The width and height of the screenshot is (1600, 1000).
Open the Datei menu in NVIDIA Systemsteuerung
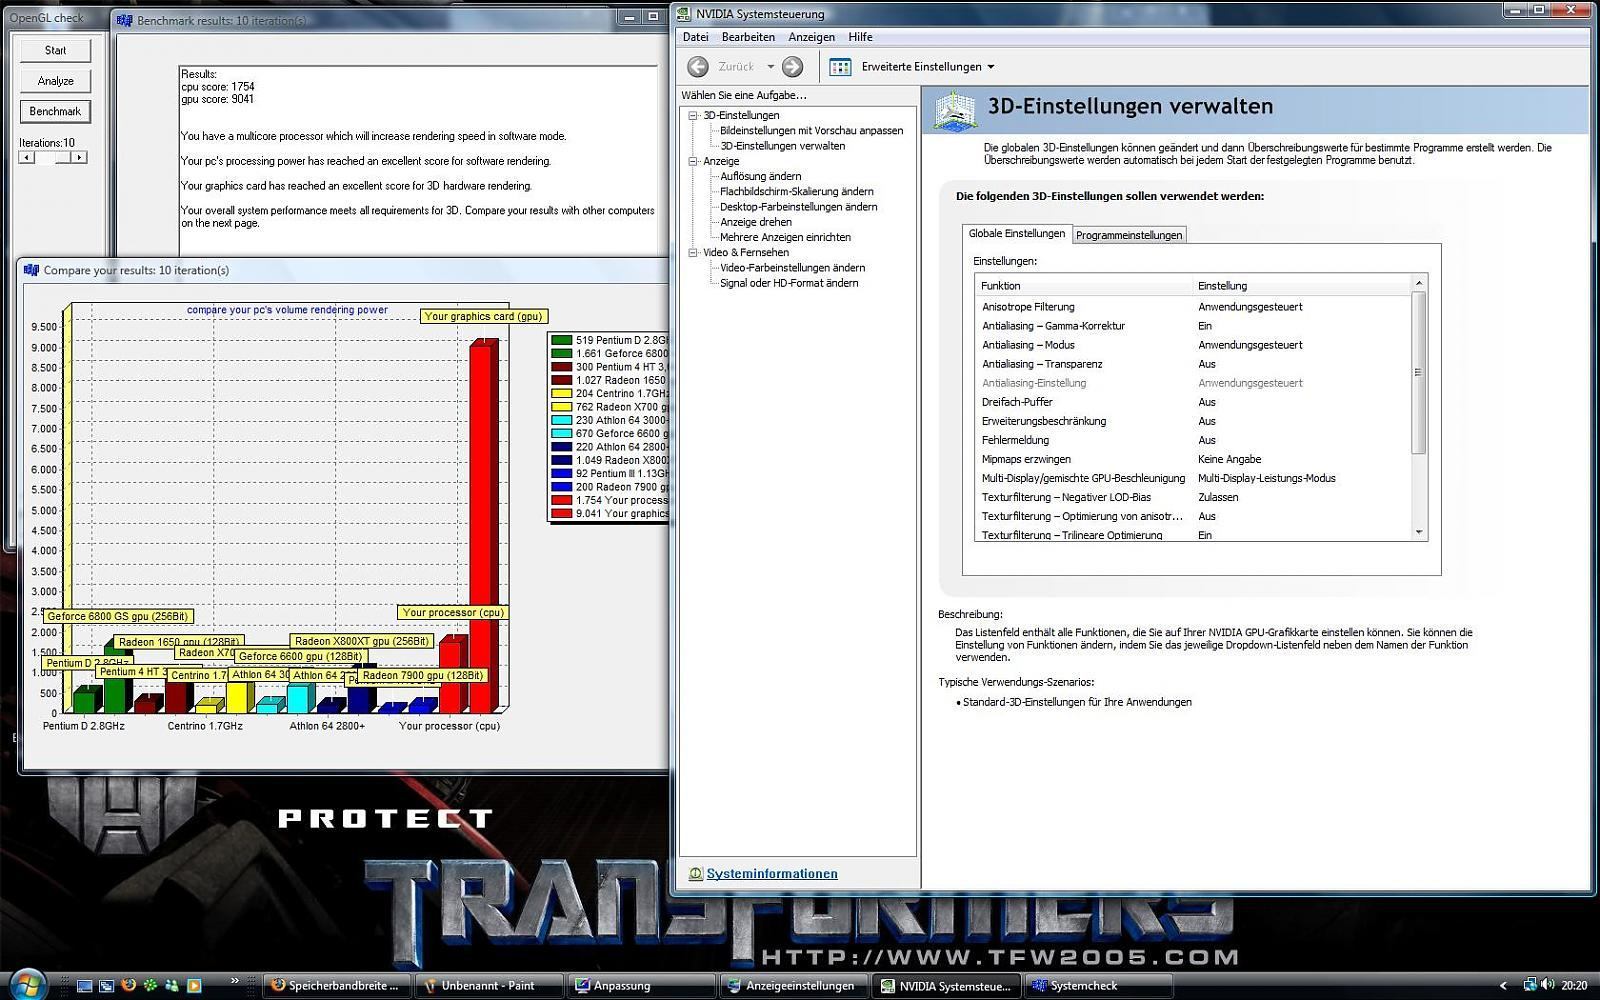695,37
